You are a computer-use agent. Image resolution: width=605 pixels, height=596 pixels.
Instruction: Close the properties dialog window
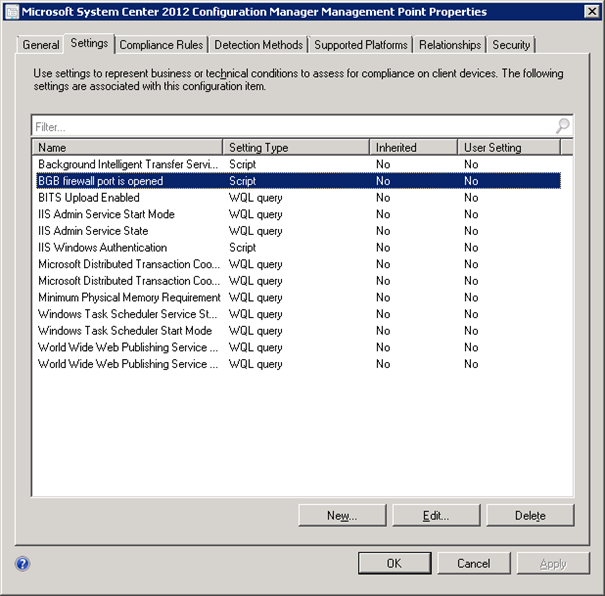[x=592, y=12]
